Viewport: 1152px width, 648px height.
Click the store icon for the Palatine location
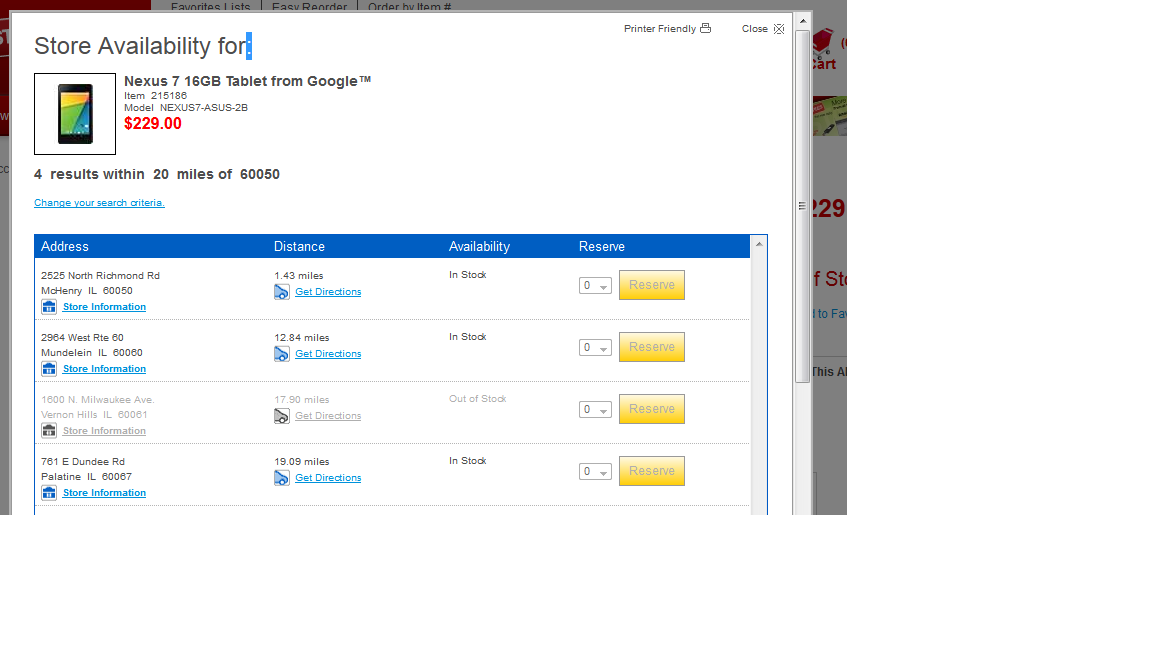click(48, 492)
